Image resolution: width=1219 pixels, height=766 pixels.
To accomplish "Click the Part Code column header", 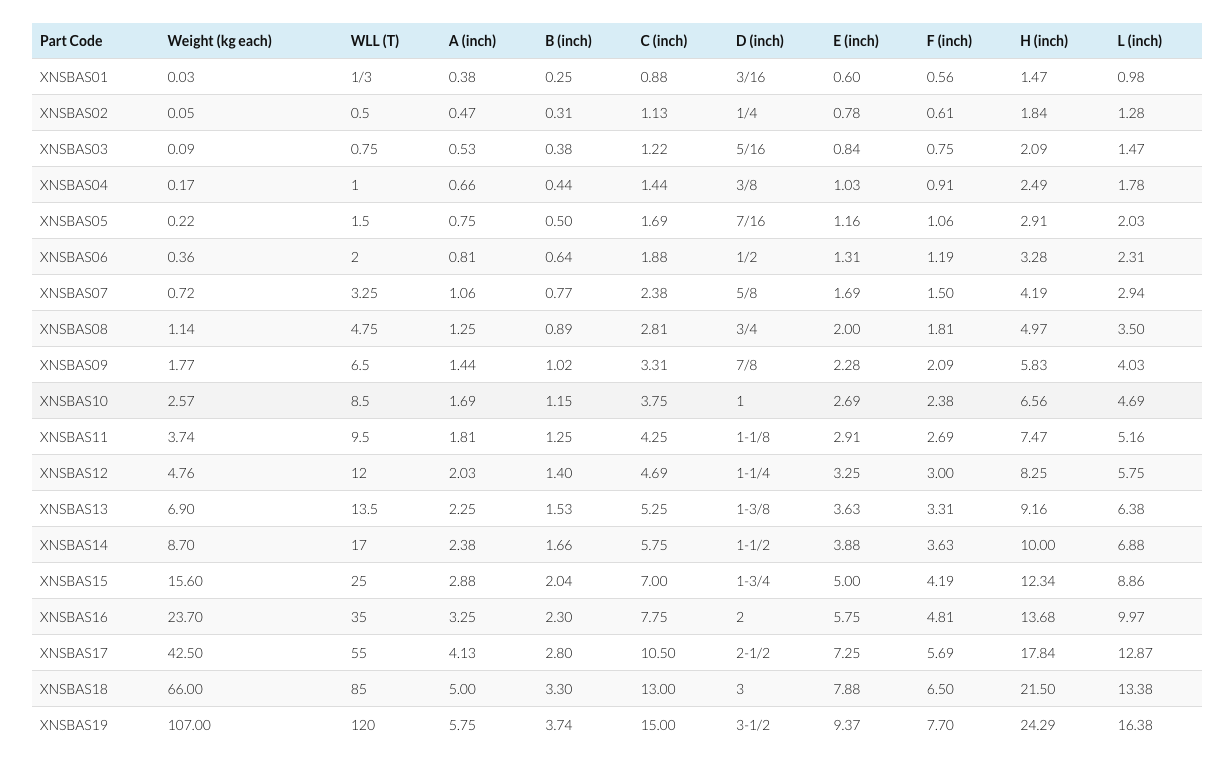I will point(71,41).
